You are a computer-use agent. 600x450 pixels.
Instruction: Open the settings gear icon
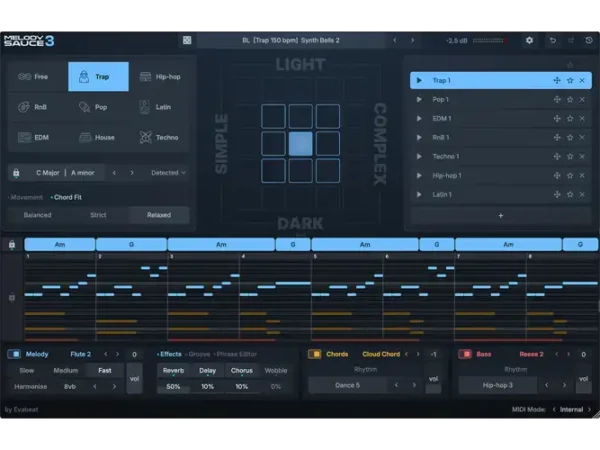(529, 40)
